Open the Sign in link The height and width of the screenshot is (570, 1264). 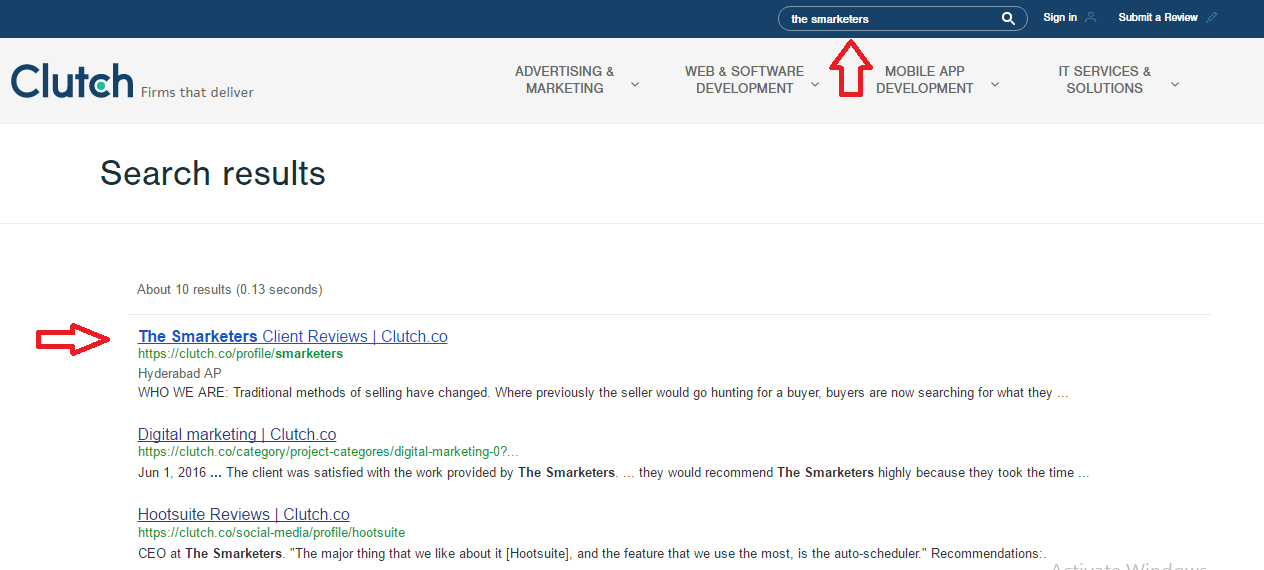[1060, 17]
